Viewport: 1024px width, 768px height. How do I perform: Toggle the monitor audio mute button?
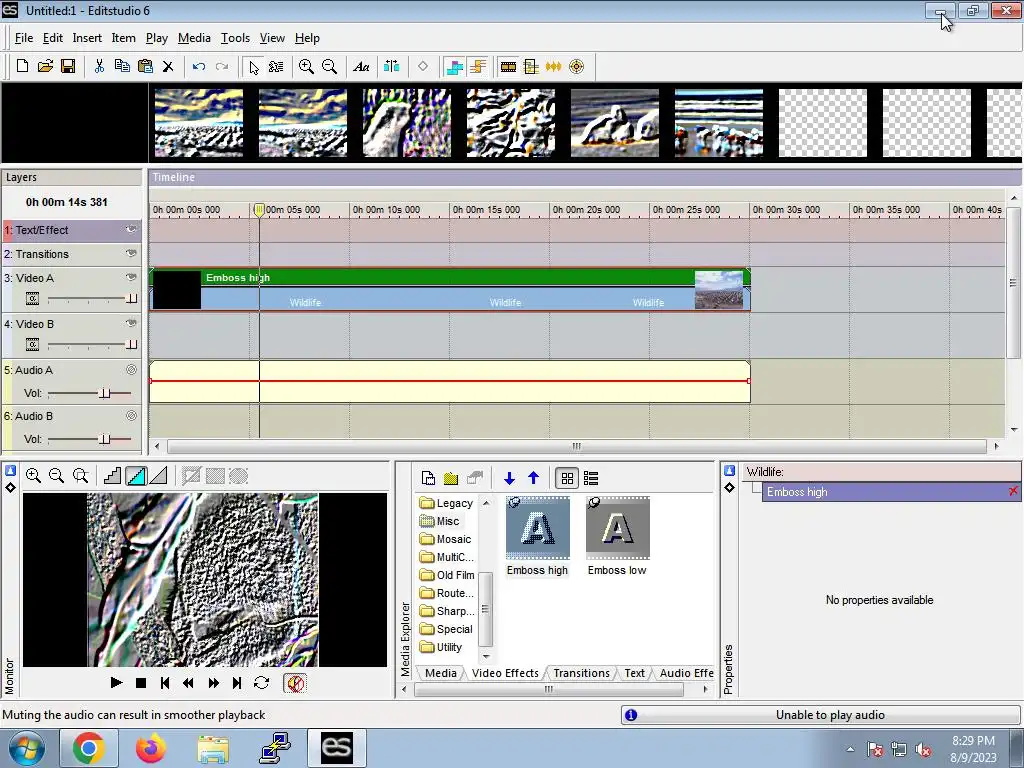[295, 683]
